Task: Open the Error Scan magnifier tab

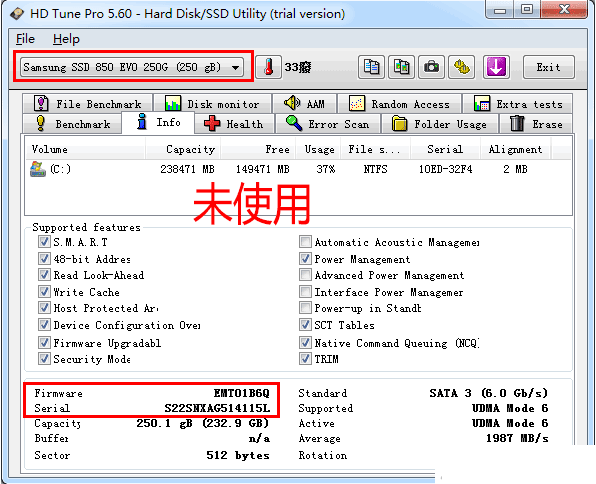Action: (x=328, y=124)
